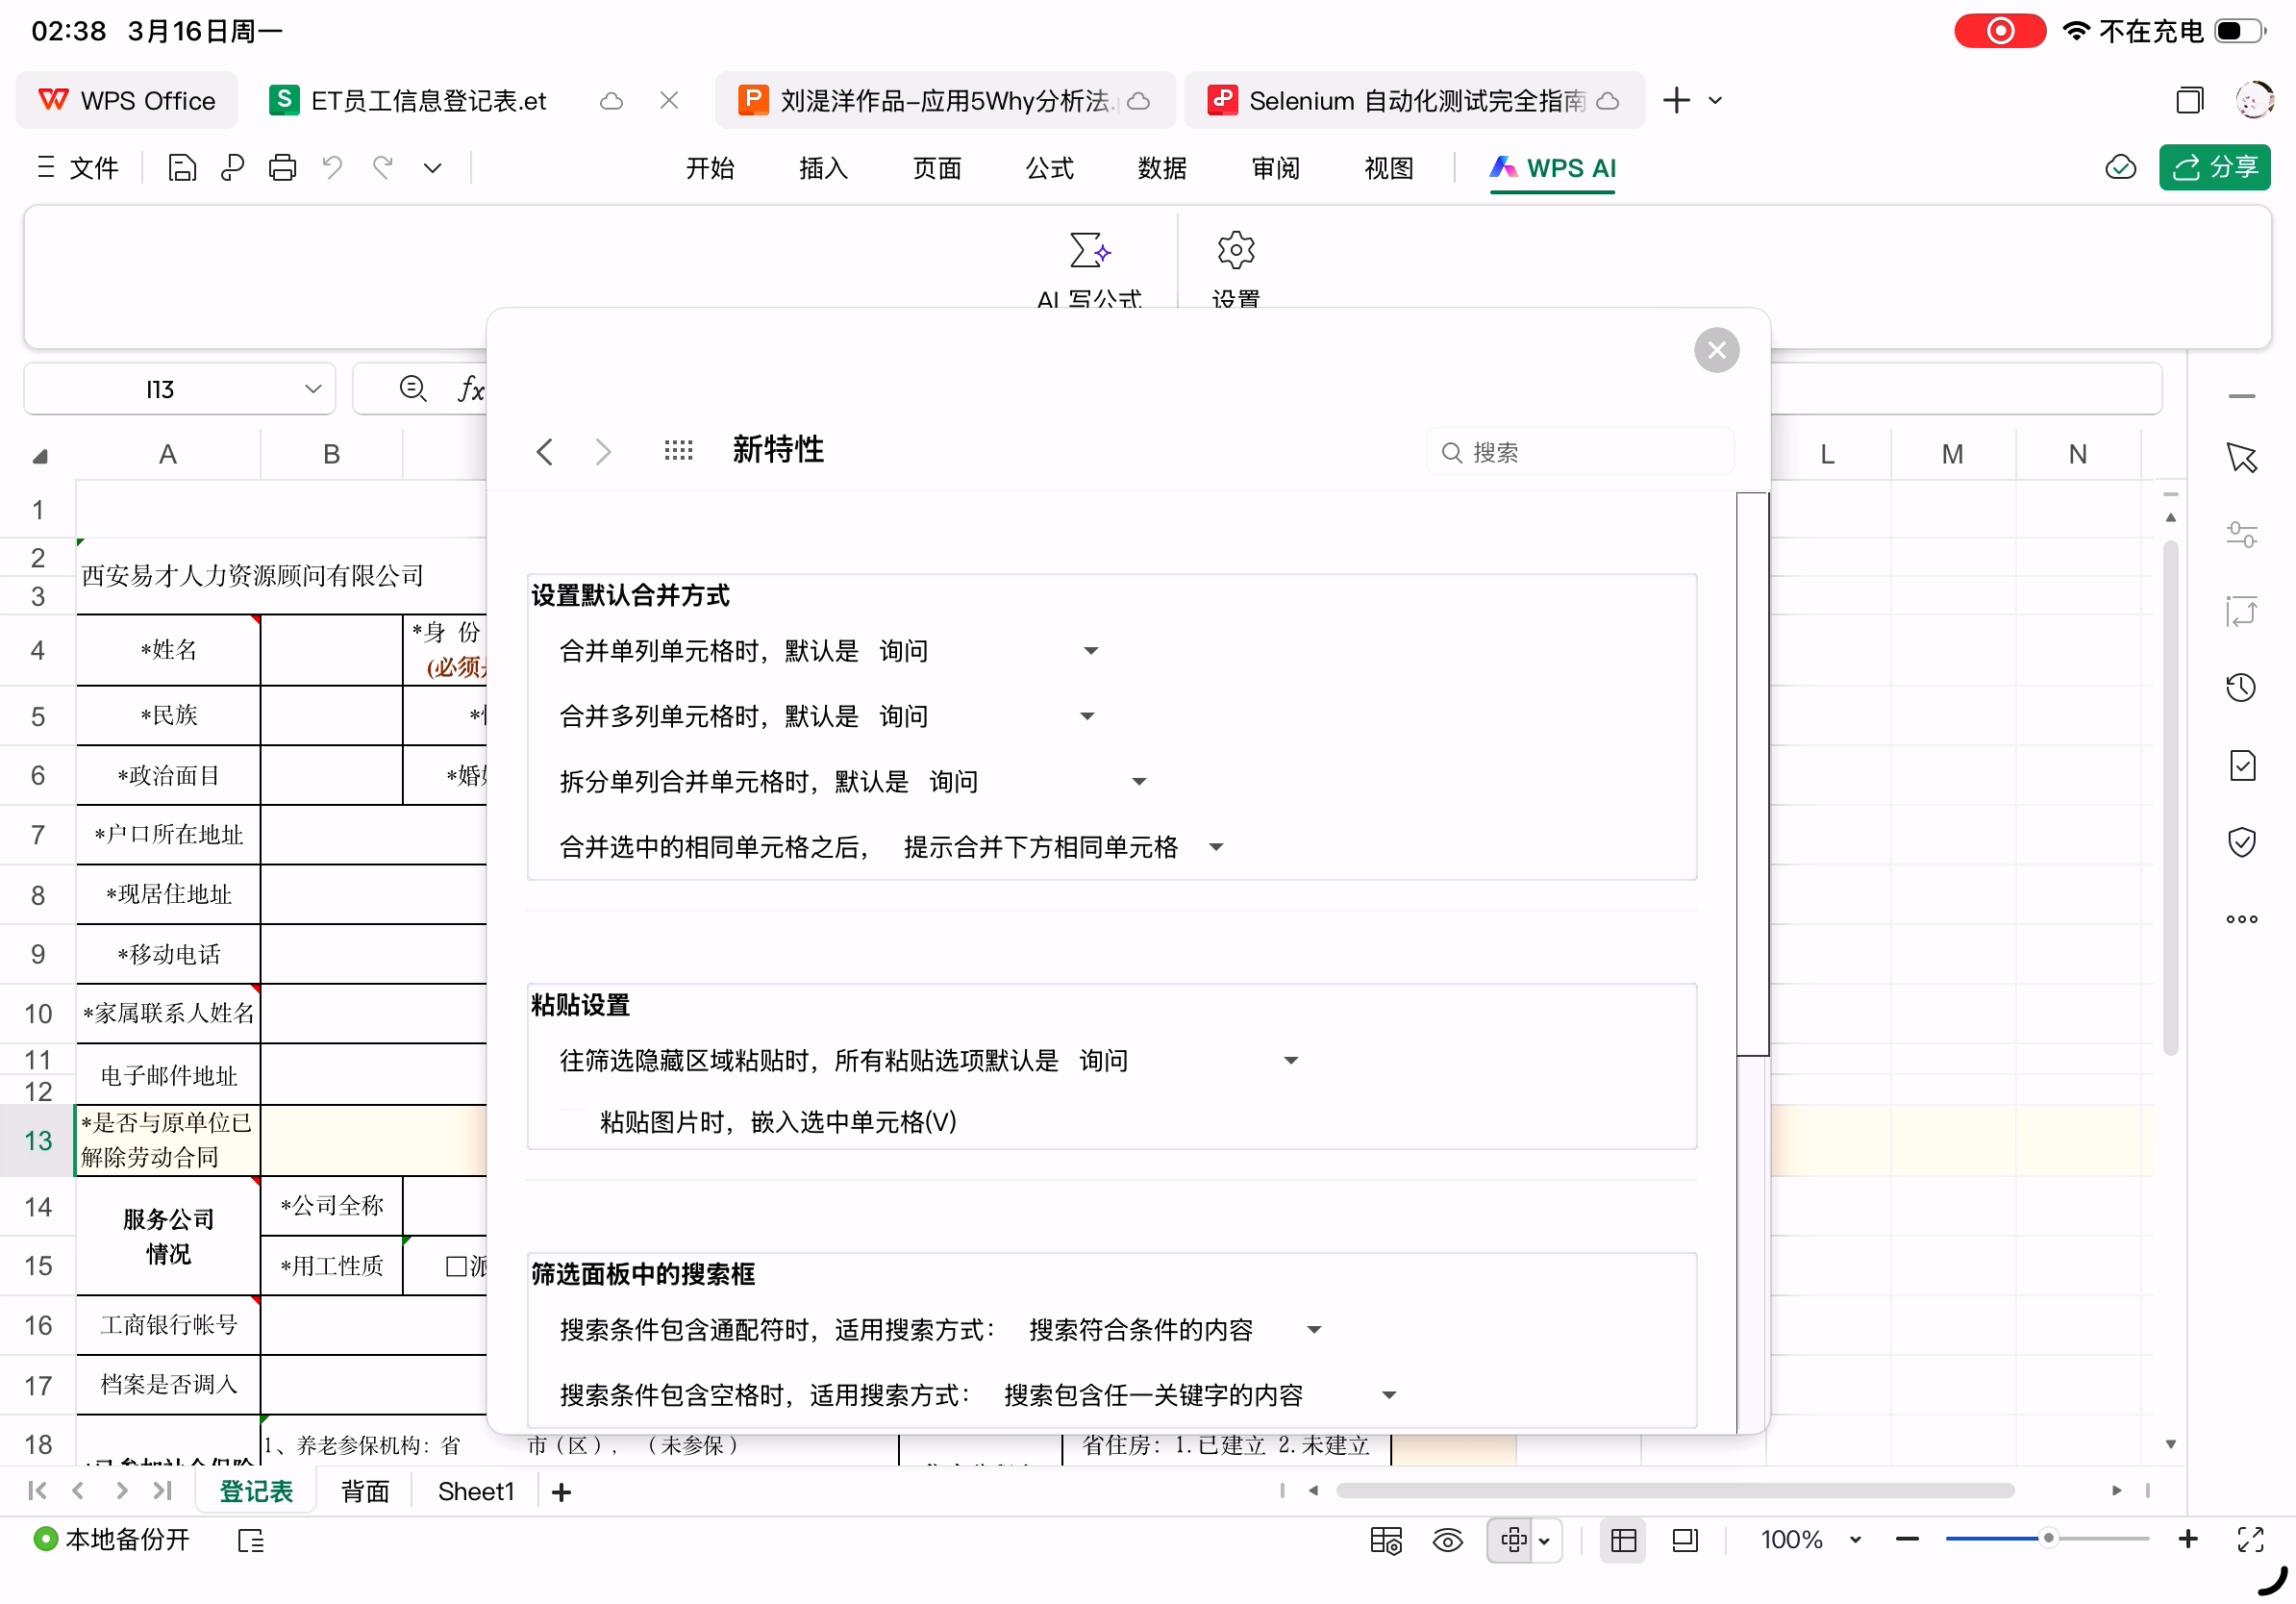This screenshot has height=1604, width=2296.
Task: Click the grid dots icon beside 新特性
Action: (678, 451)
